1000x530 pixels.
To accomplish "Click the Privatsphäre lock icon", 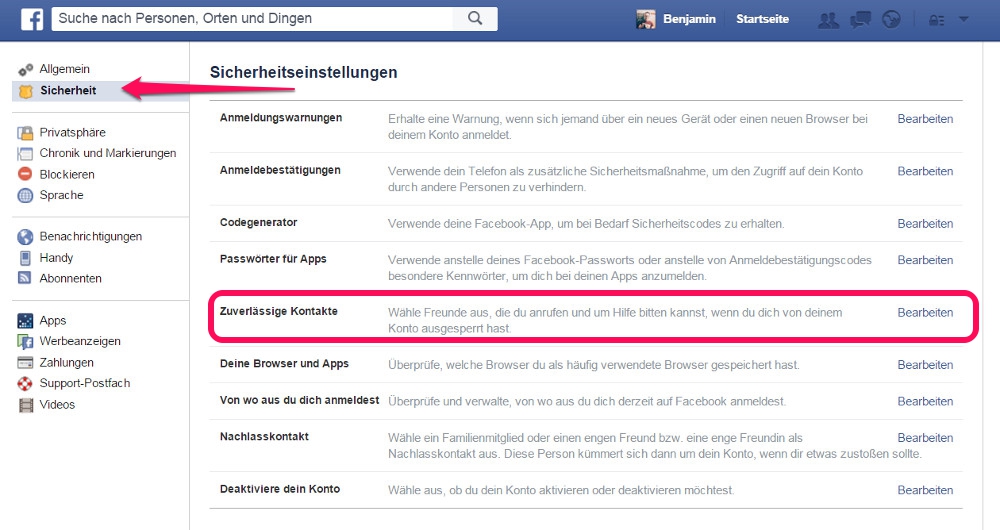I will point(26,133).
